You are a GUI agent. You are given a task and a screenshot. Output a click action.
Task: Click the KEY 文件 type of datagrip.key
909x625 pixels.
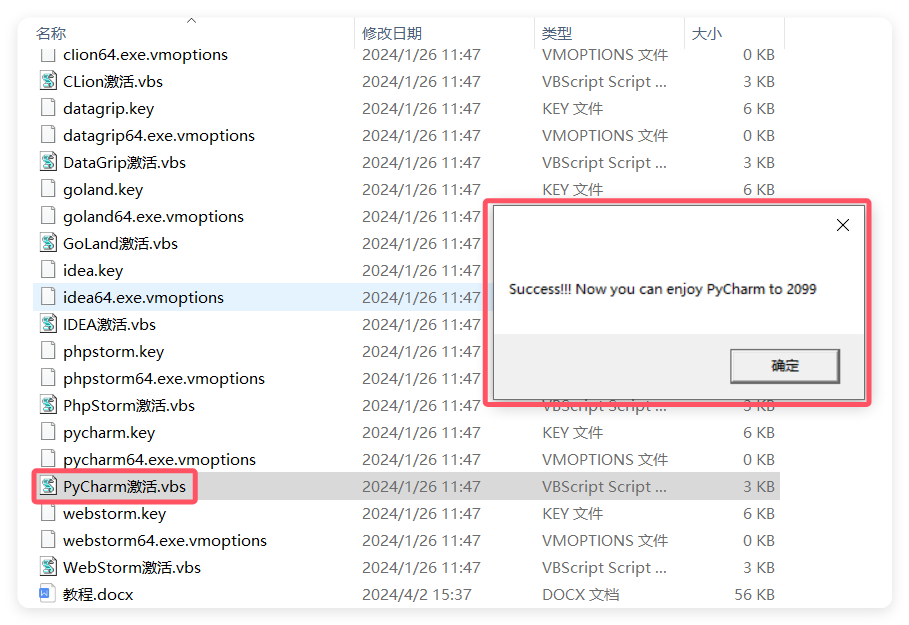[573, 109]
